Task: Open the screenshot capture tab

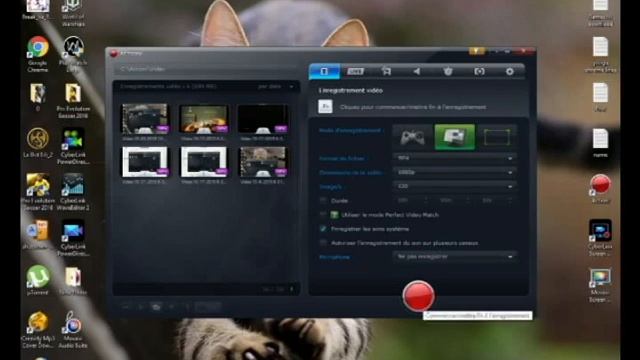Action: (x=479, y=71)
